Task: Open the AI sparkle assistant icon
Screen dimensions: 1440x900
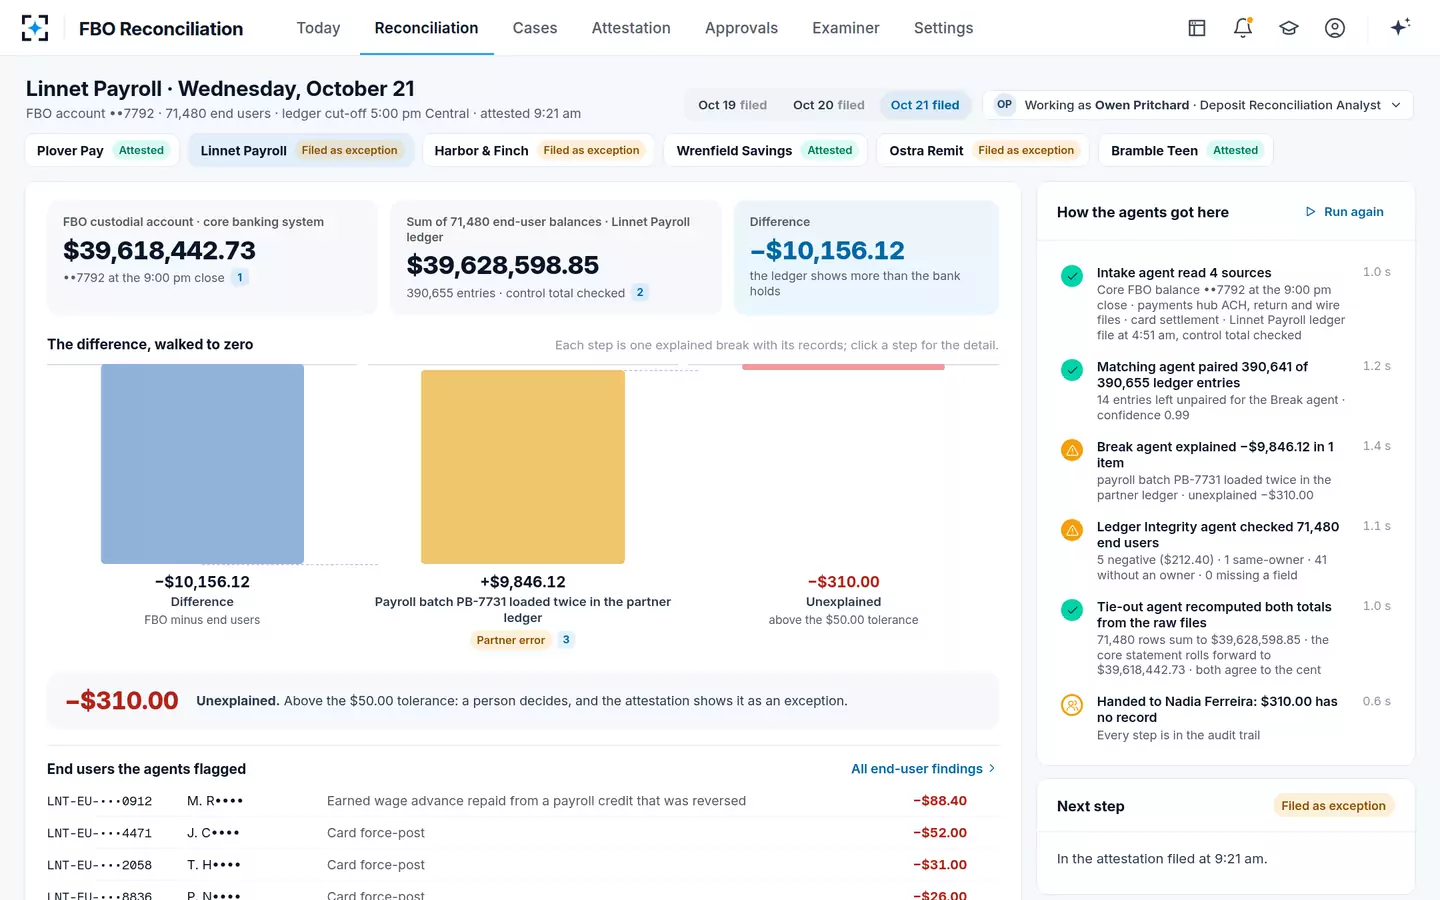Action: [x=1400, y=27]
